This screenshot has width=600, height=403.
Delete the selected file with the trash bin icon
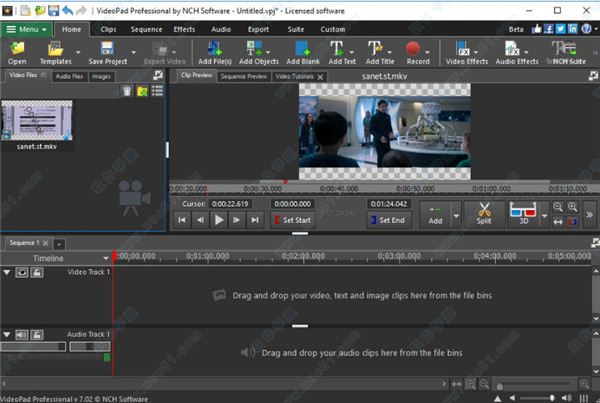[126, 91]
